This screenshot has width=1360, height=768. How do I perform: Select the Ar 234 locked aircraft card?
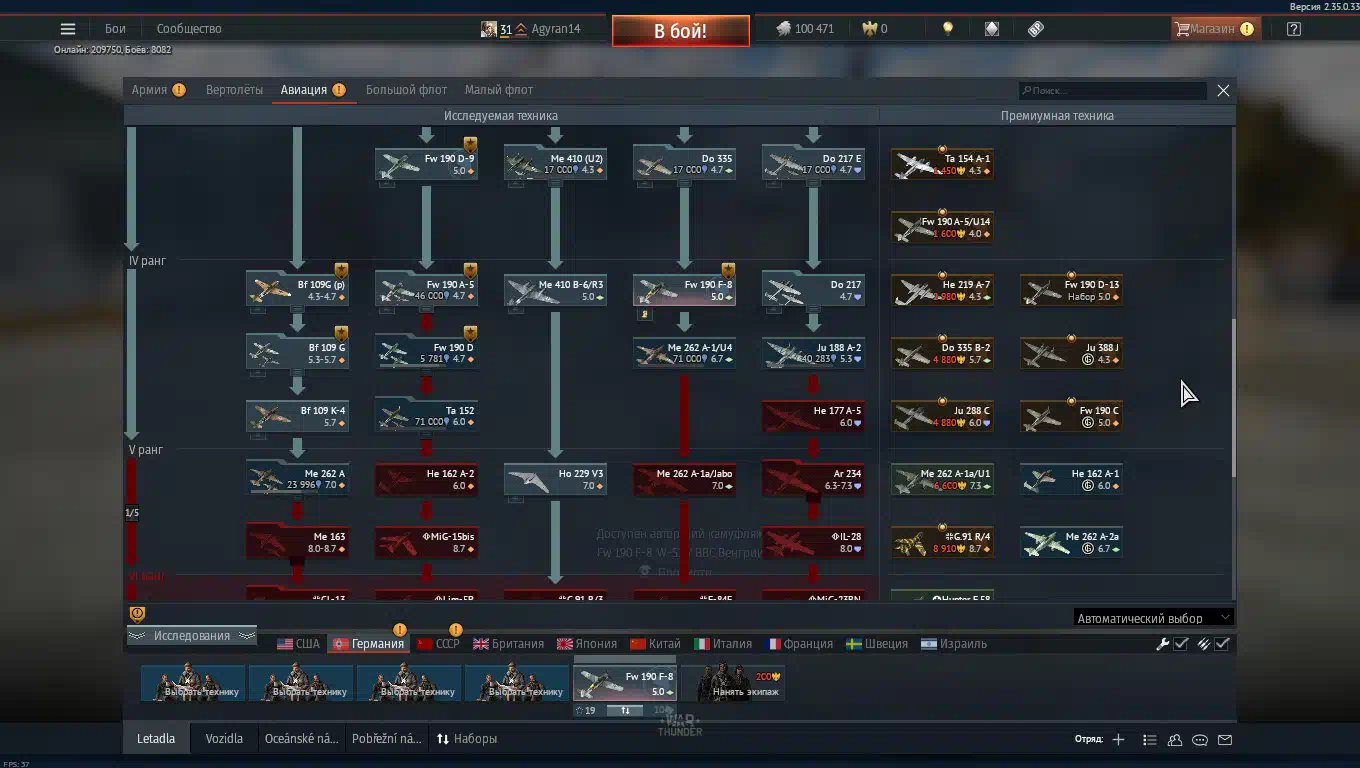tap(813, 479)
